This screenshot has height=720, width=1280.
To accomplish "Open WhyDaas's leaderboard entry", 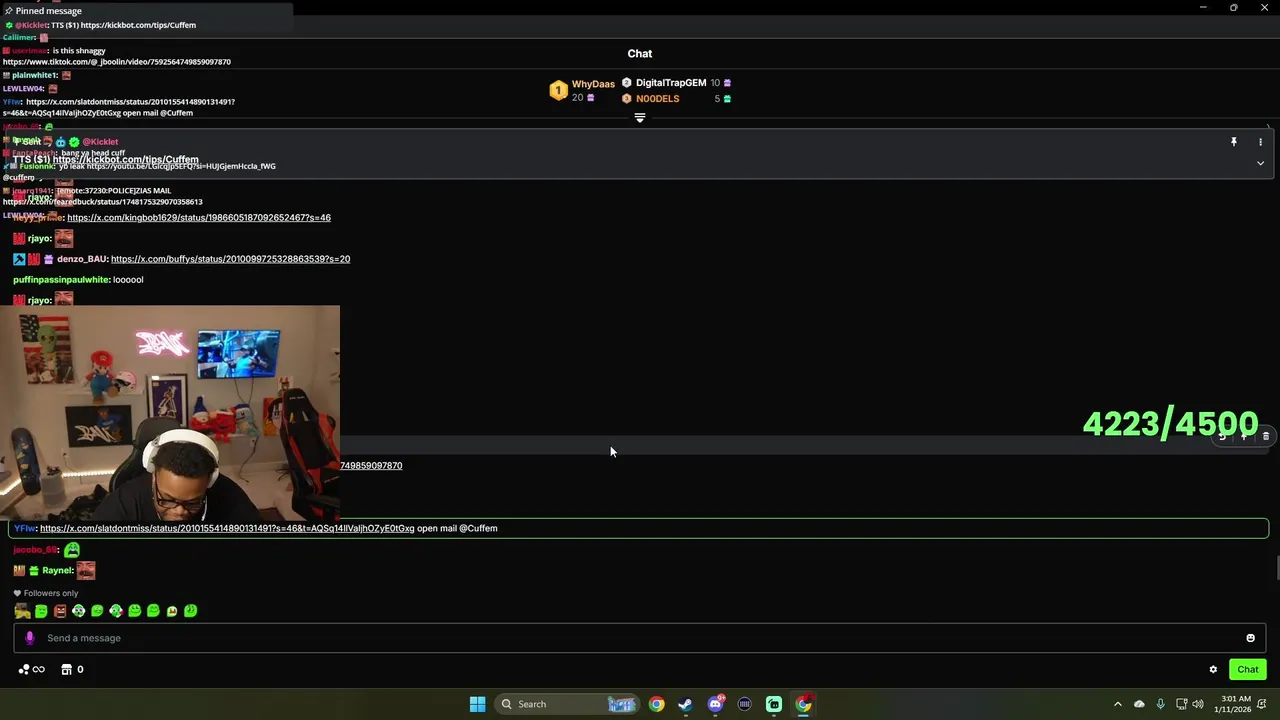I will click(x=580, y=91).
